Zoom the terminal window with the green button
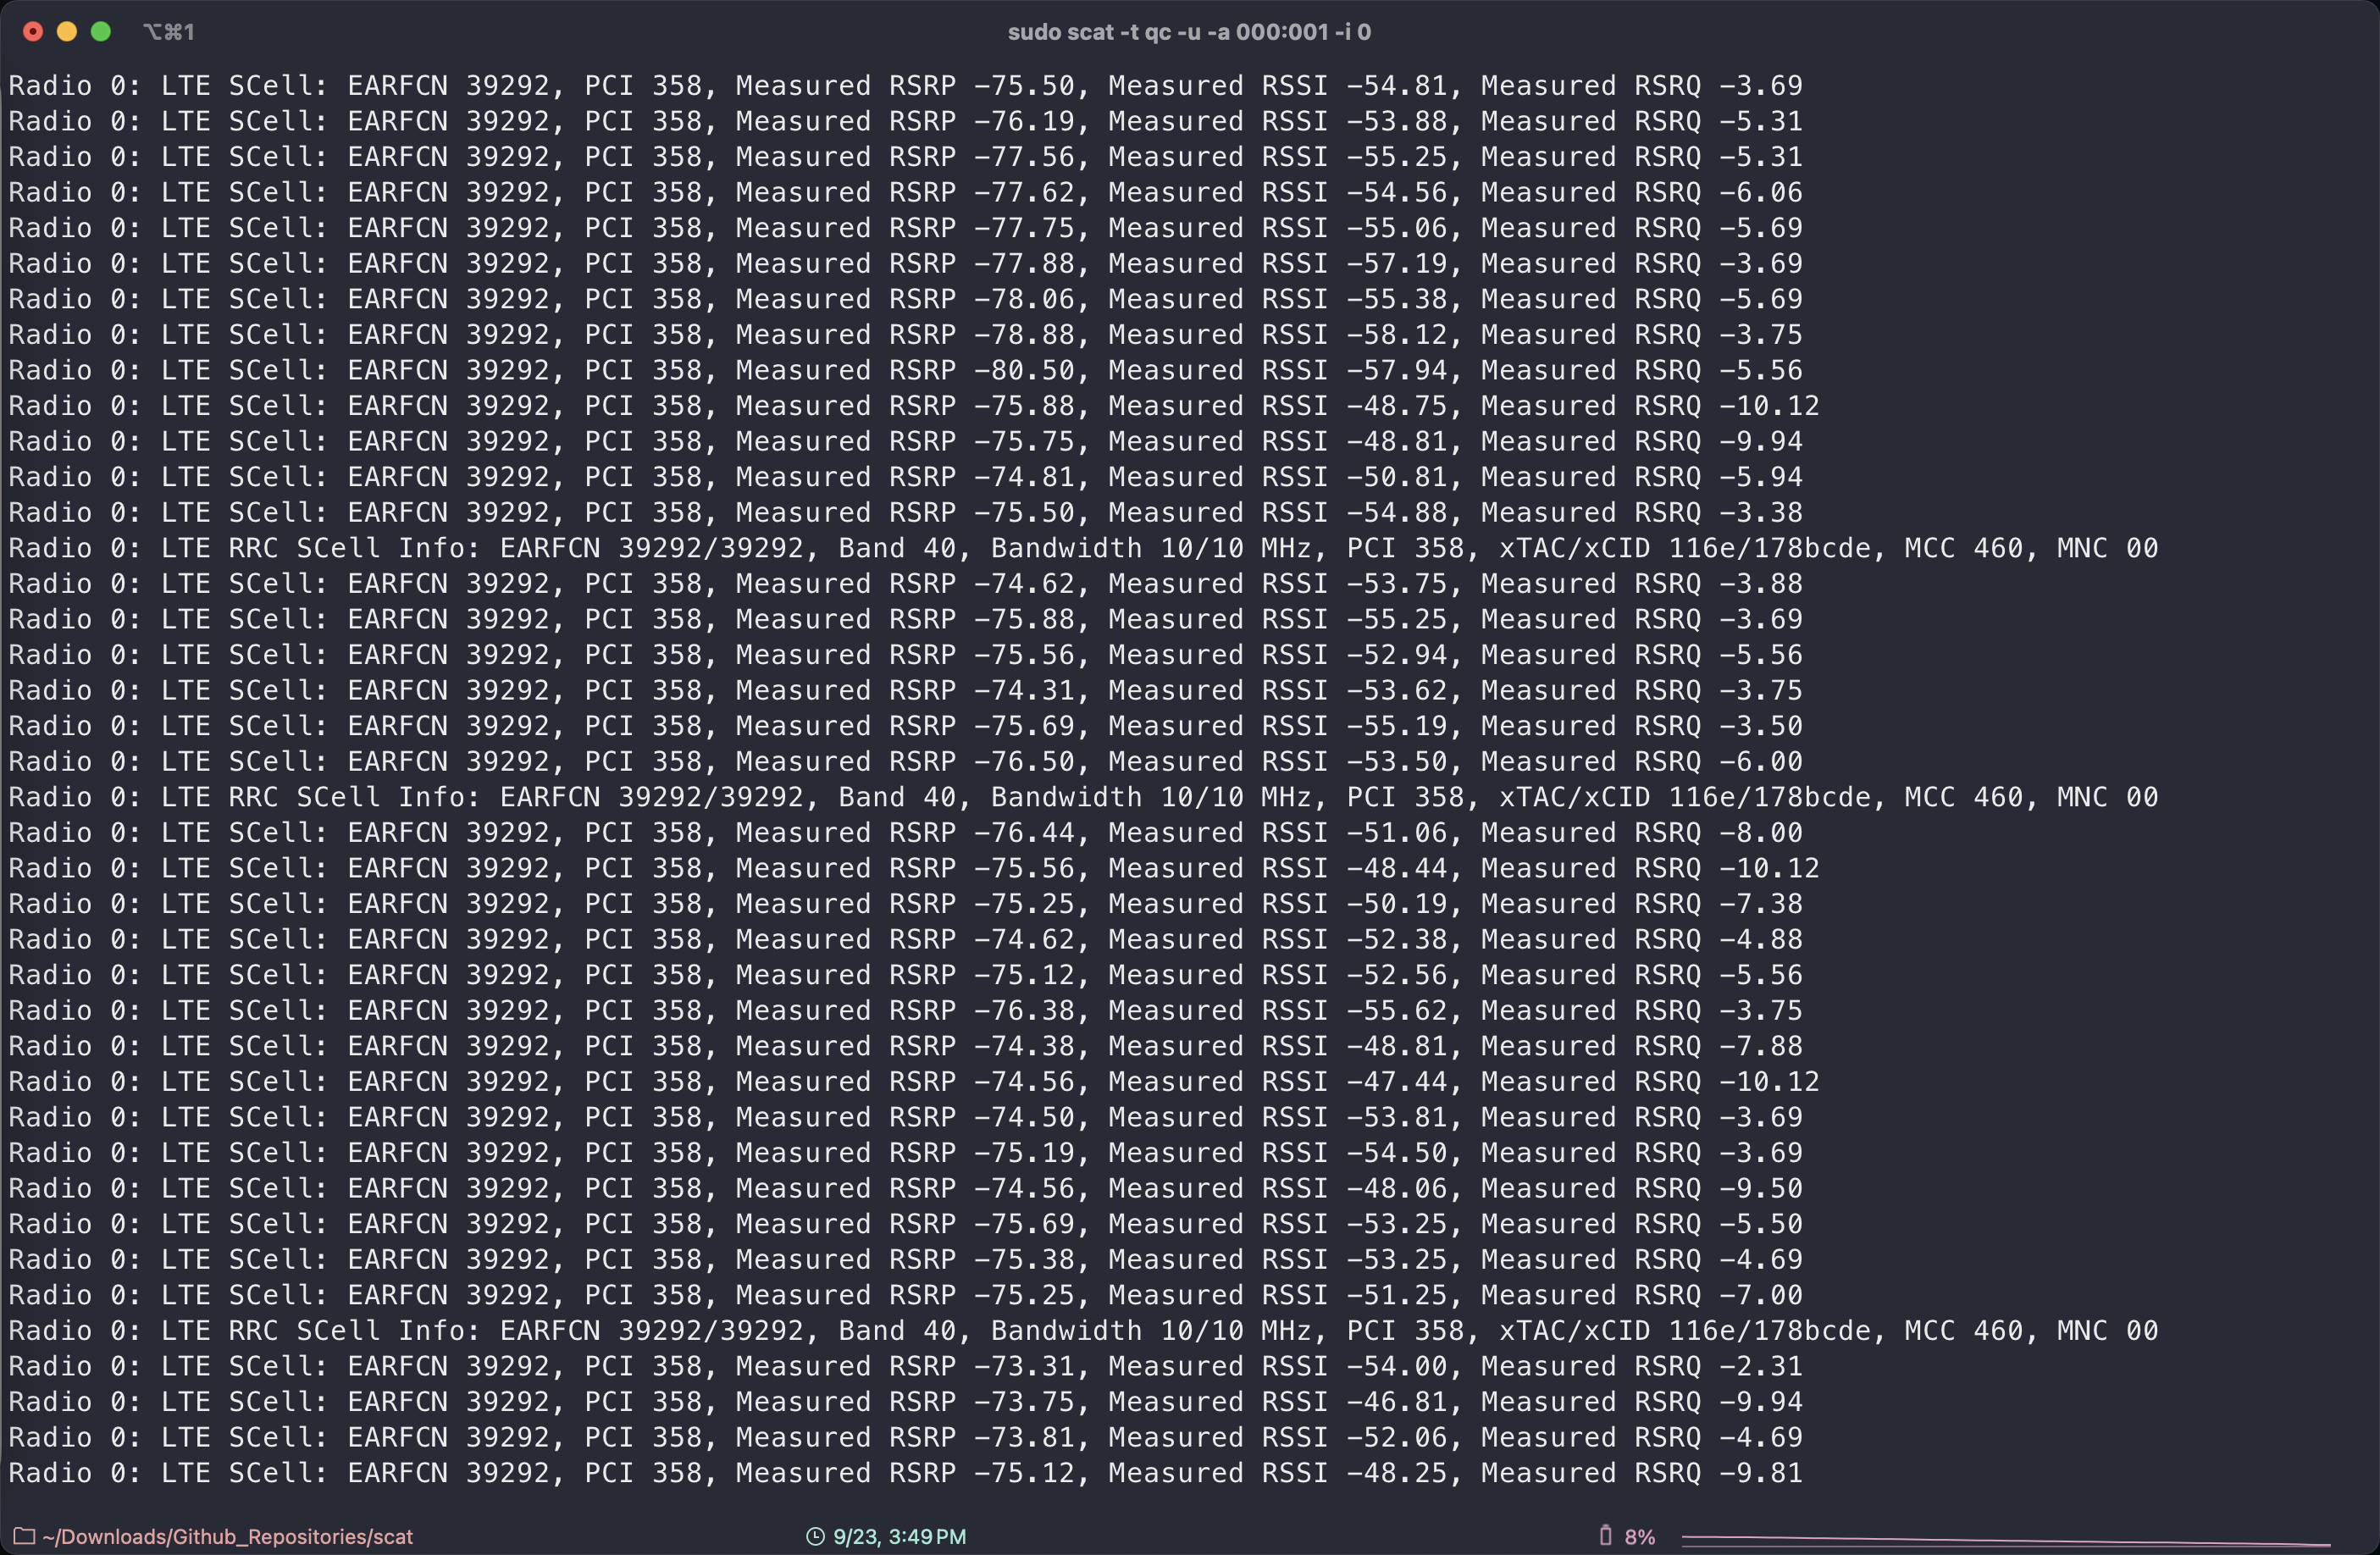 (x=101, y=32)
